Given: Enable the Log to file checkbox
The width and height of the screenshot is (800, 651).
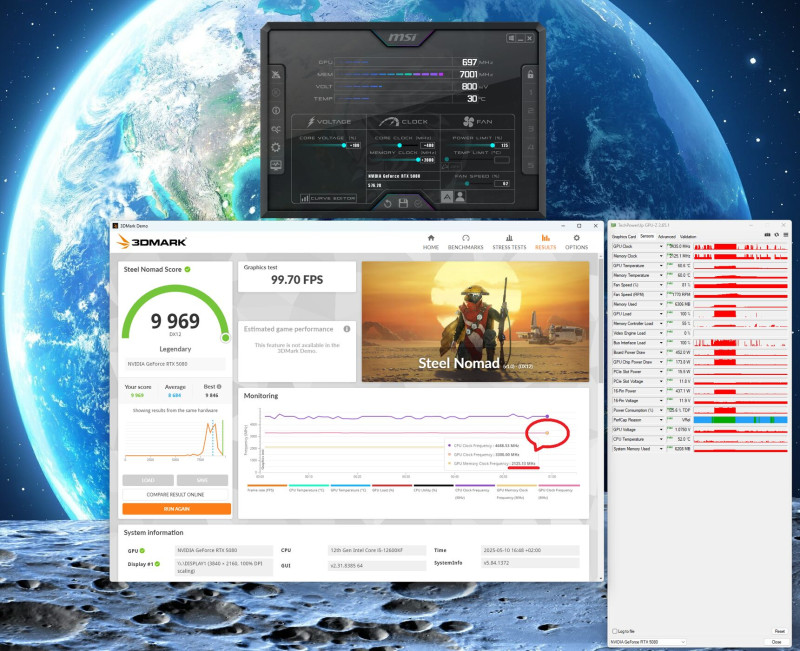Looking at the screenshot, I should [x=615, y=632].
